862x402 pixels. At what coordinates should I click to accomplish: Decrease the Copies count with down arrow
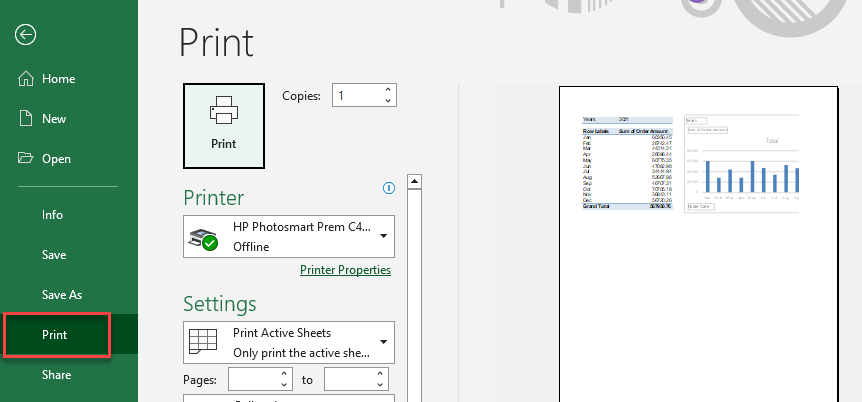[x=388, y=101]
